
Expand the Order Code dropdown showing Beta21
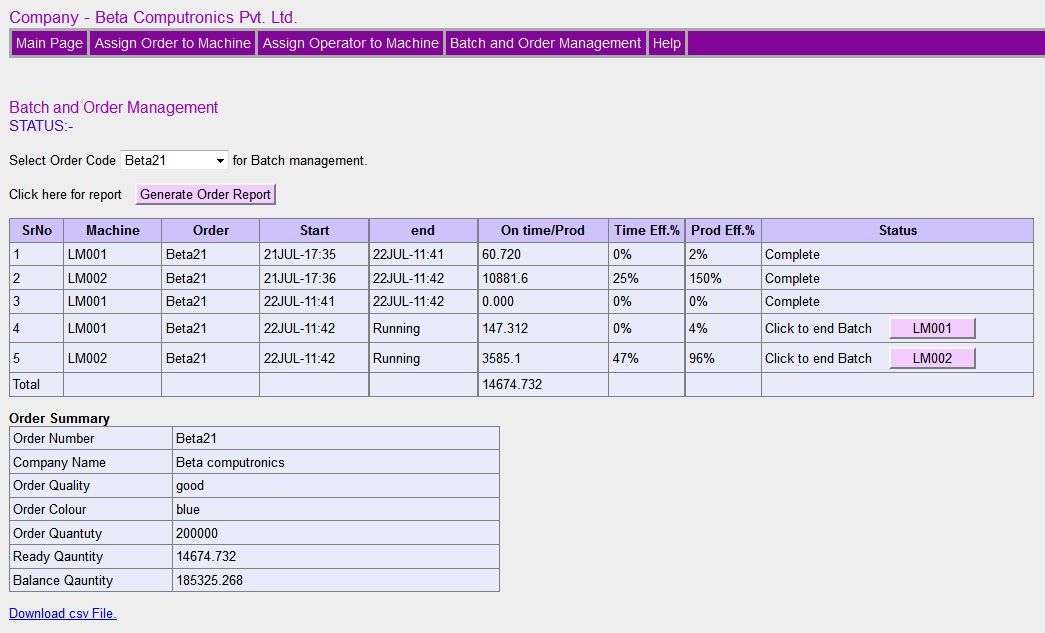point(175,160)
